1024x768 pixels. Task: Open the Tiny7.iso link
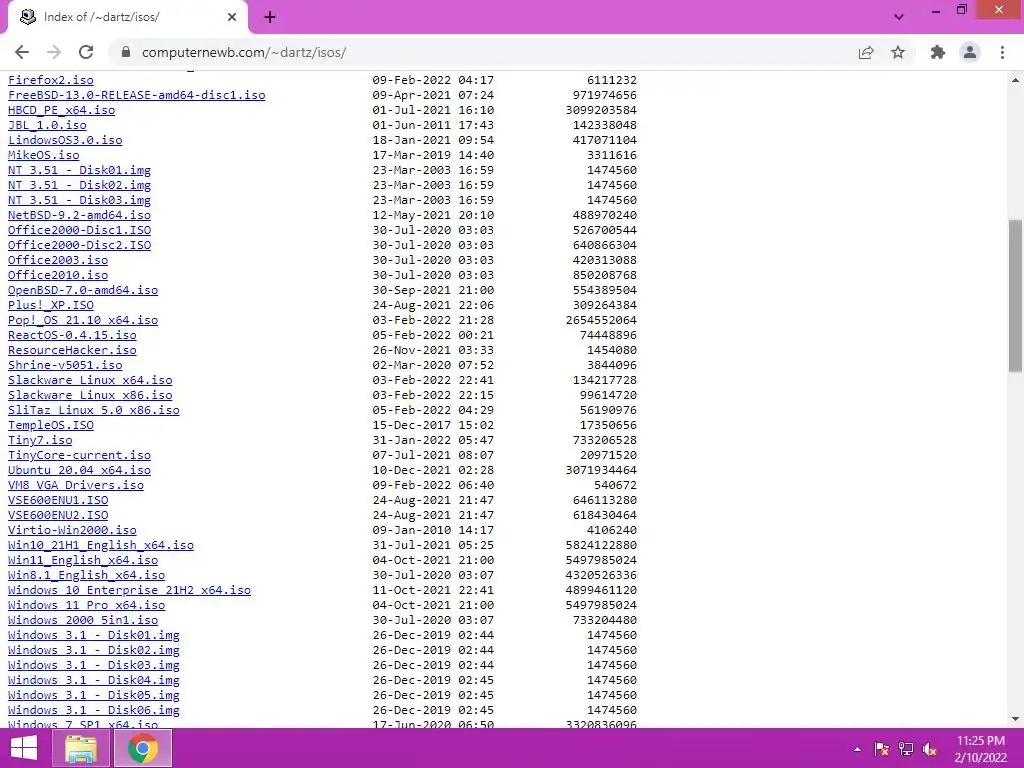pos(40,440)
